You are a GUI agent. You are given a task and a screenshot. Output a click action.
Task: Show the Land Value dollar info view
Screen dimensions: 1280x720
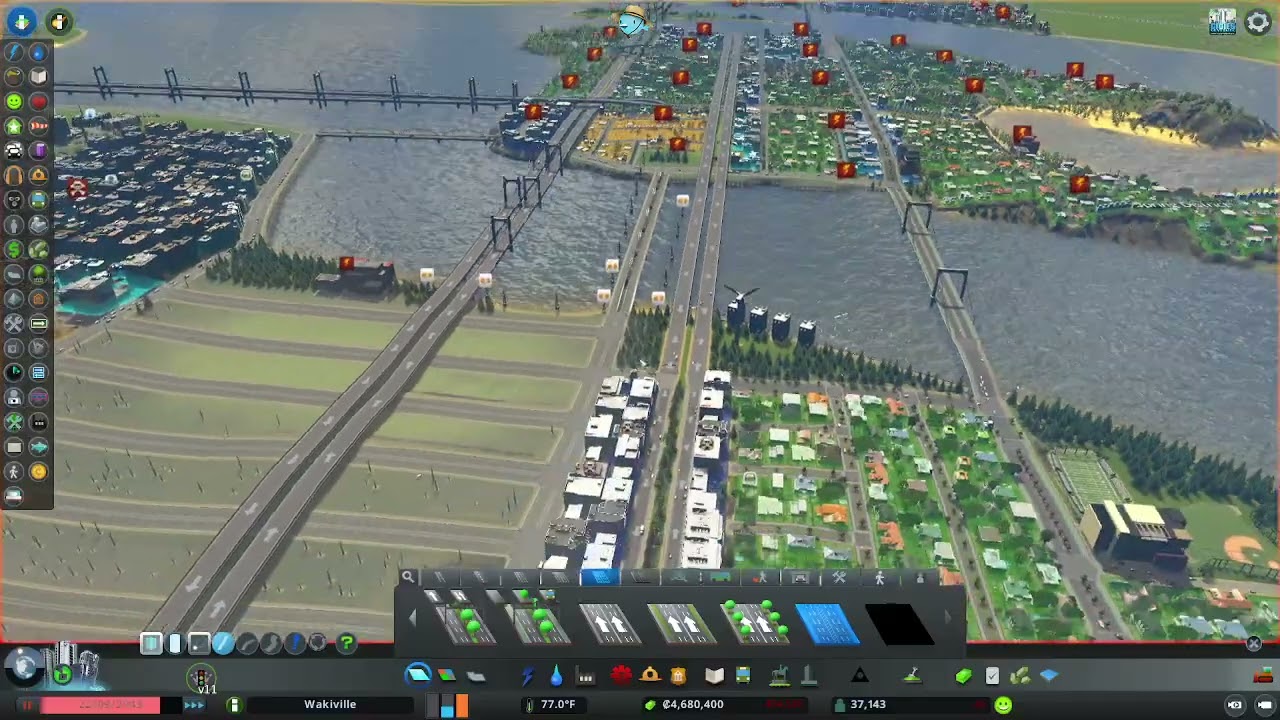[14, 248]
